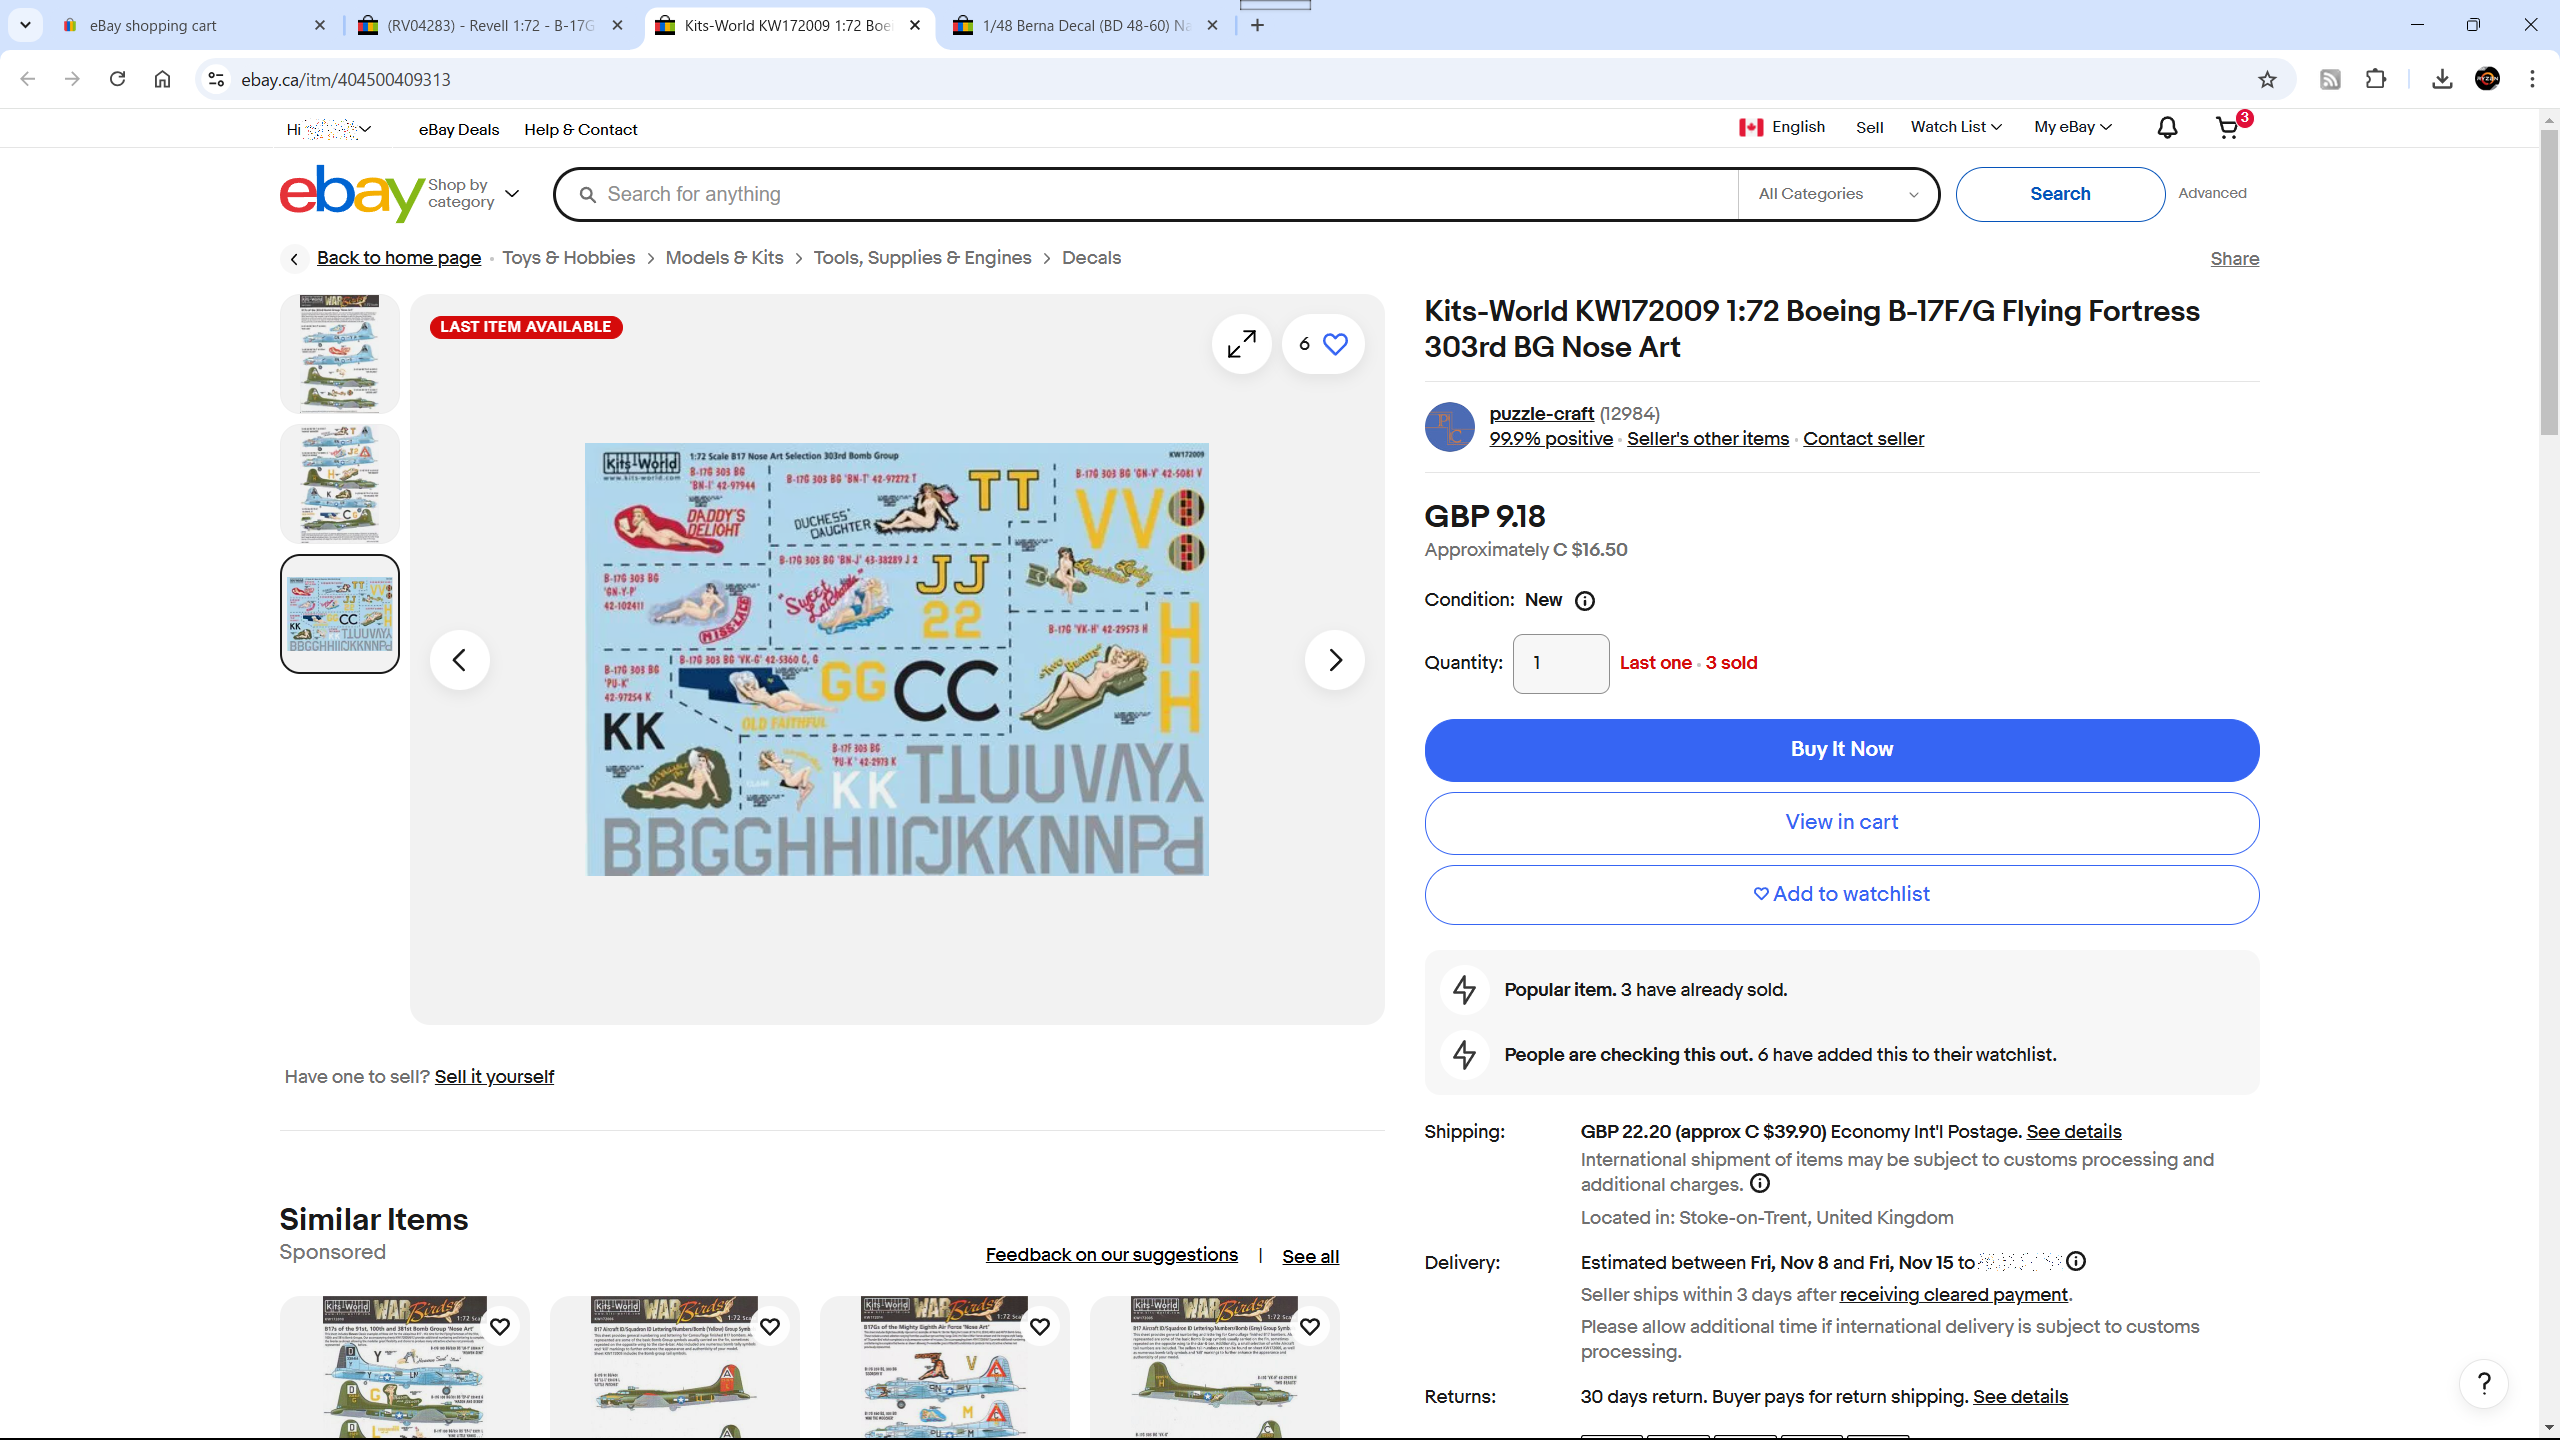Show next gallery image
Screen dimensions: 2560x1440
1334,660
